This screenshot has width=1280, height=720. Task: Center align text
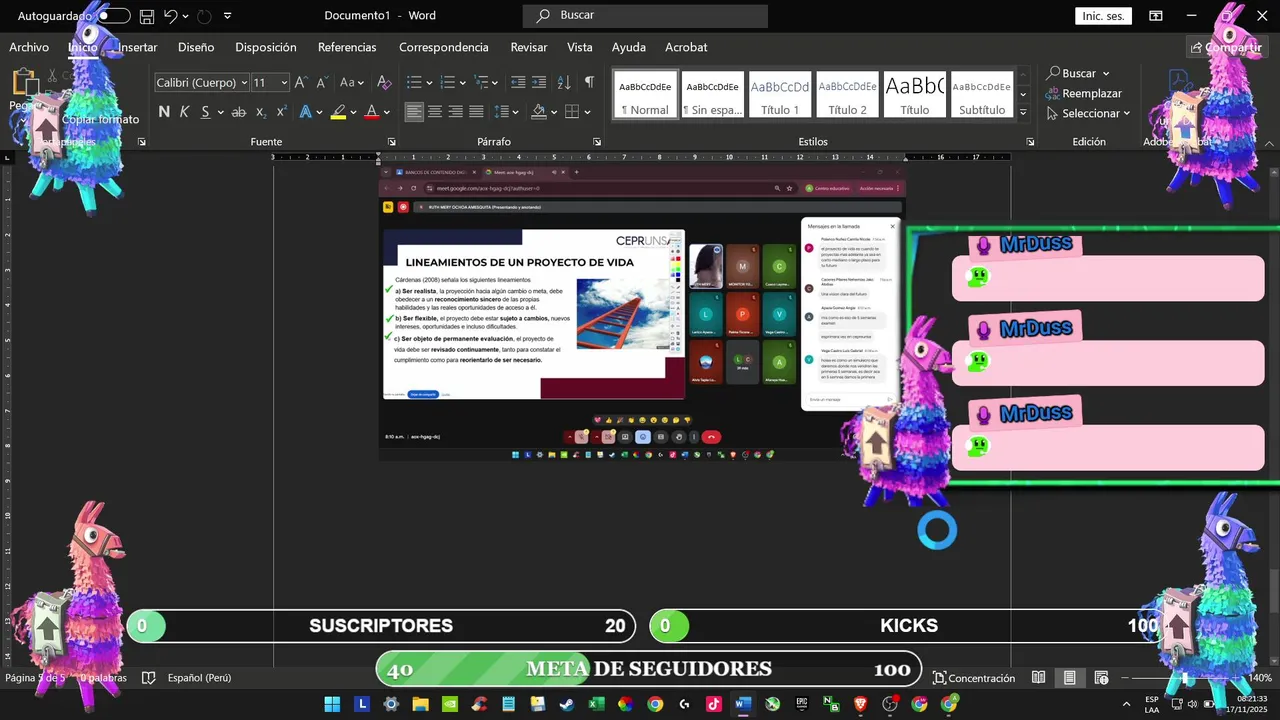[435, 112]
